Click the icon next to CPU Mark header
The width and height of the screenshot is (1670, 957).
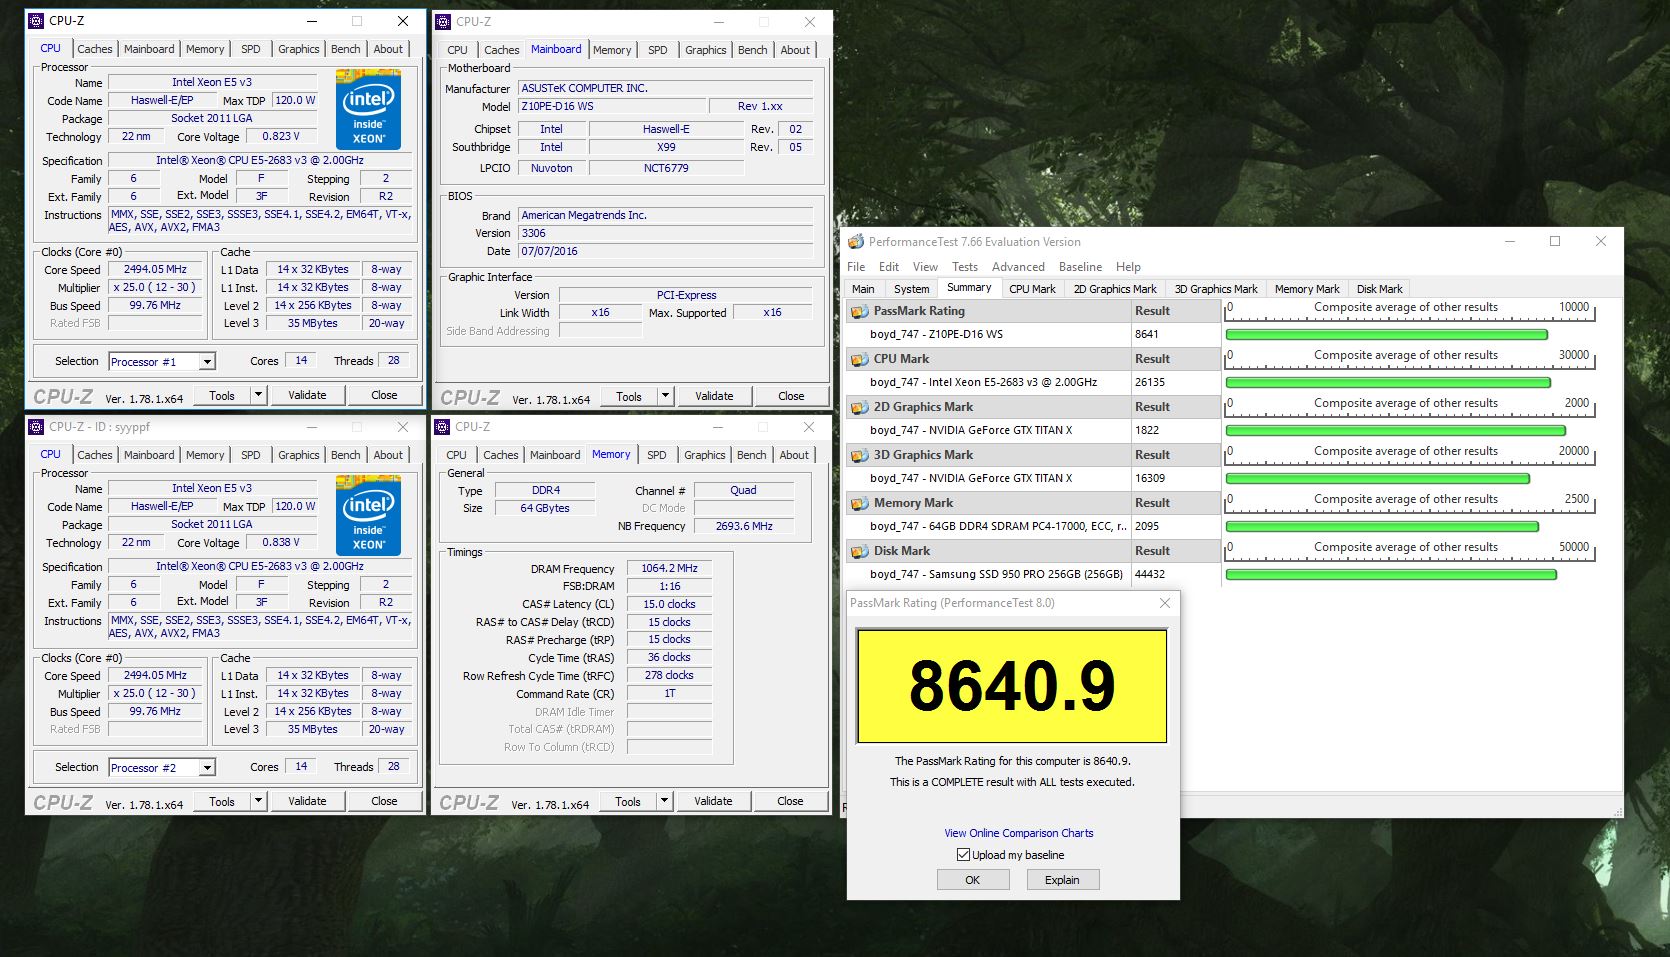(859, 359)
